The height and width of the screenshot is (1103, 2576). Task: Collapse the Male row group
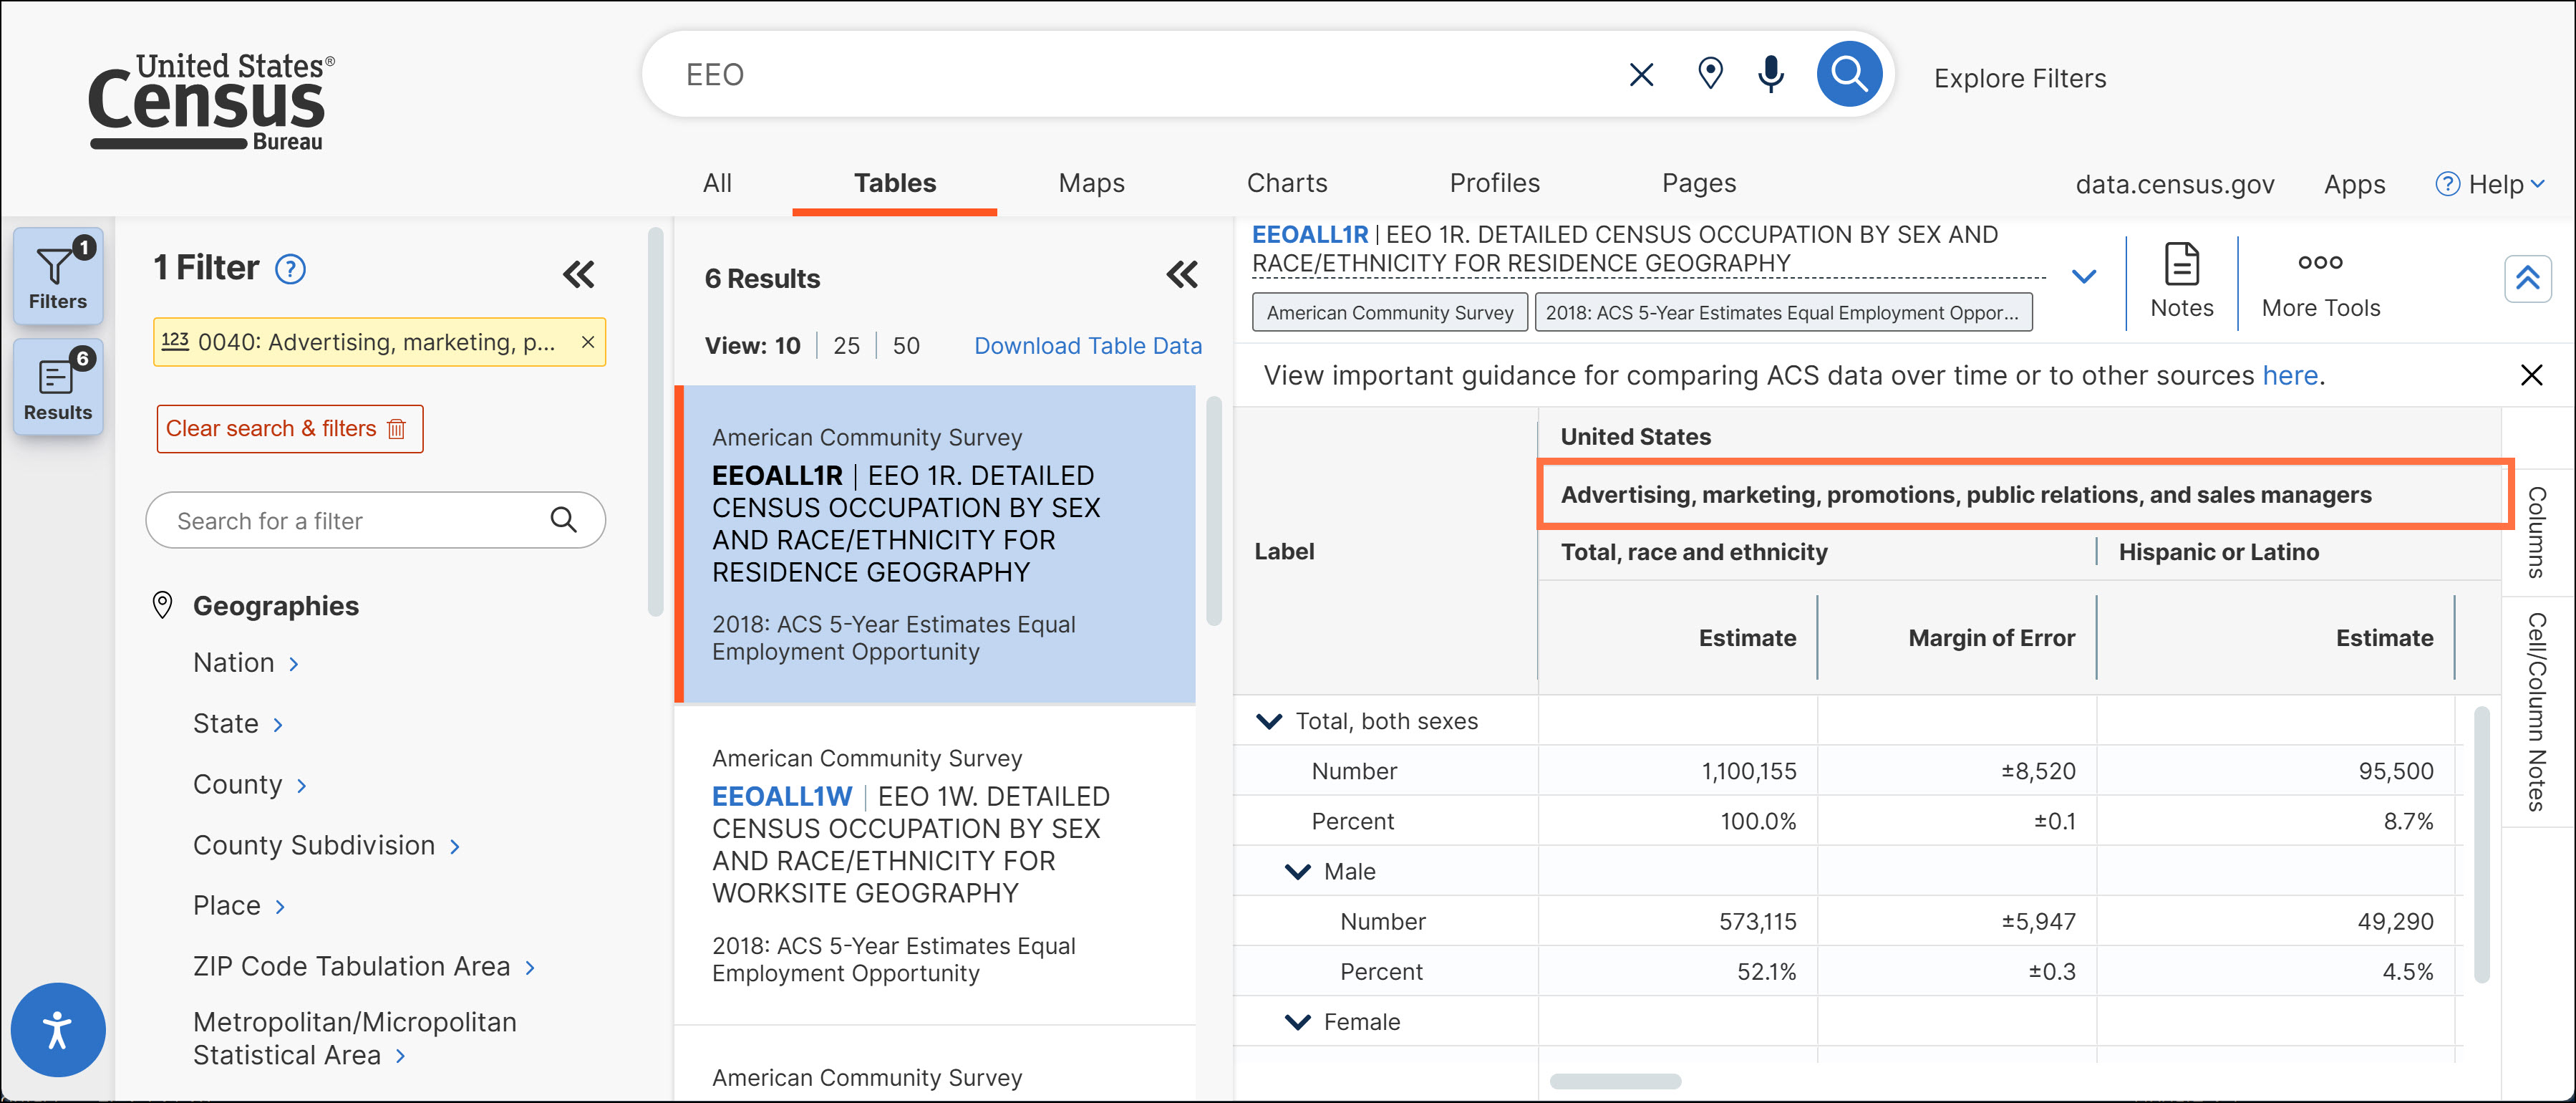pos(1297,872)
